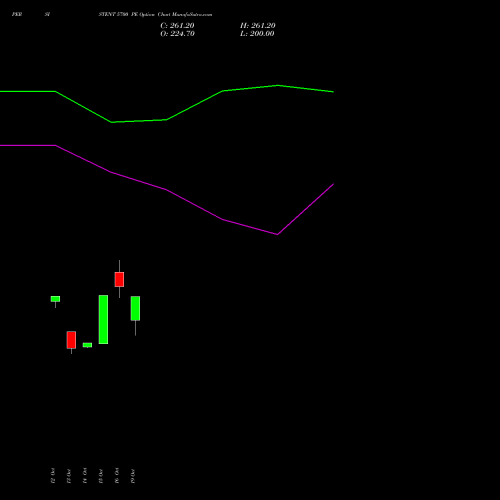Screen dimensions: 500x500
Task: Click the high value H: 261.20
Action: (x=258, y=26)
